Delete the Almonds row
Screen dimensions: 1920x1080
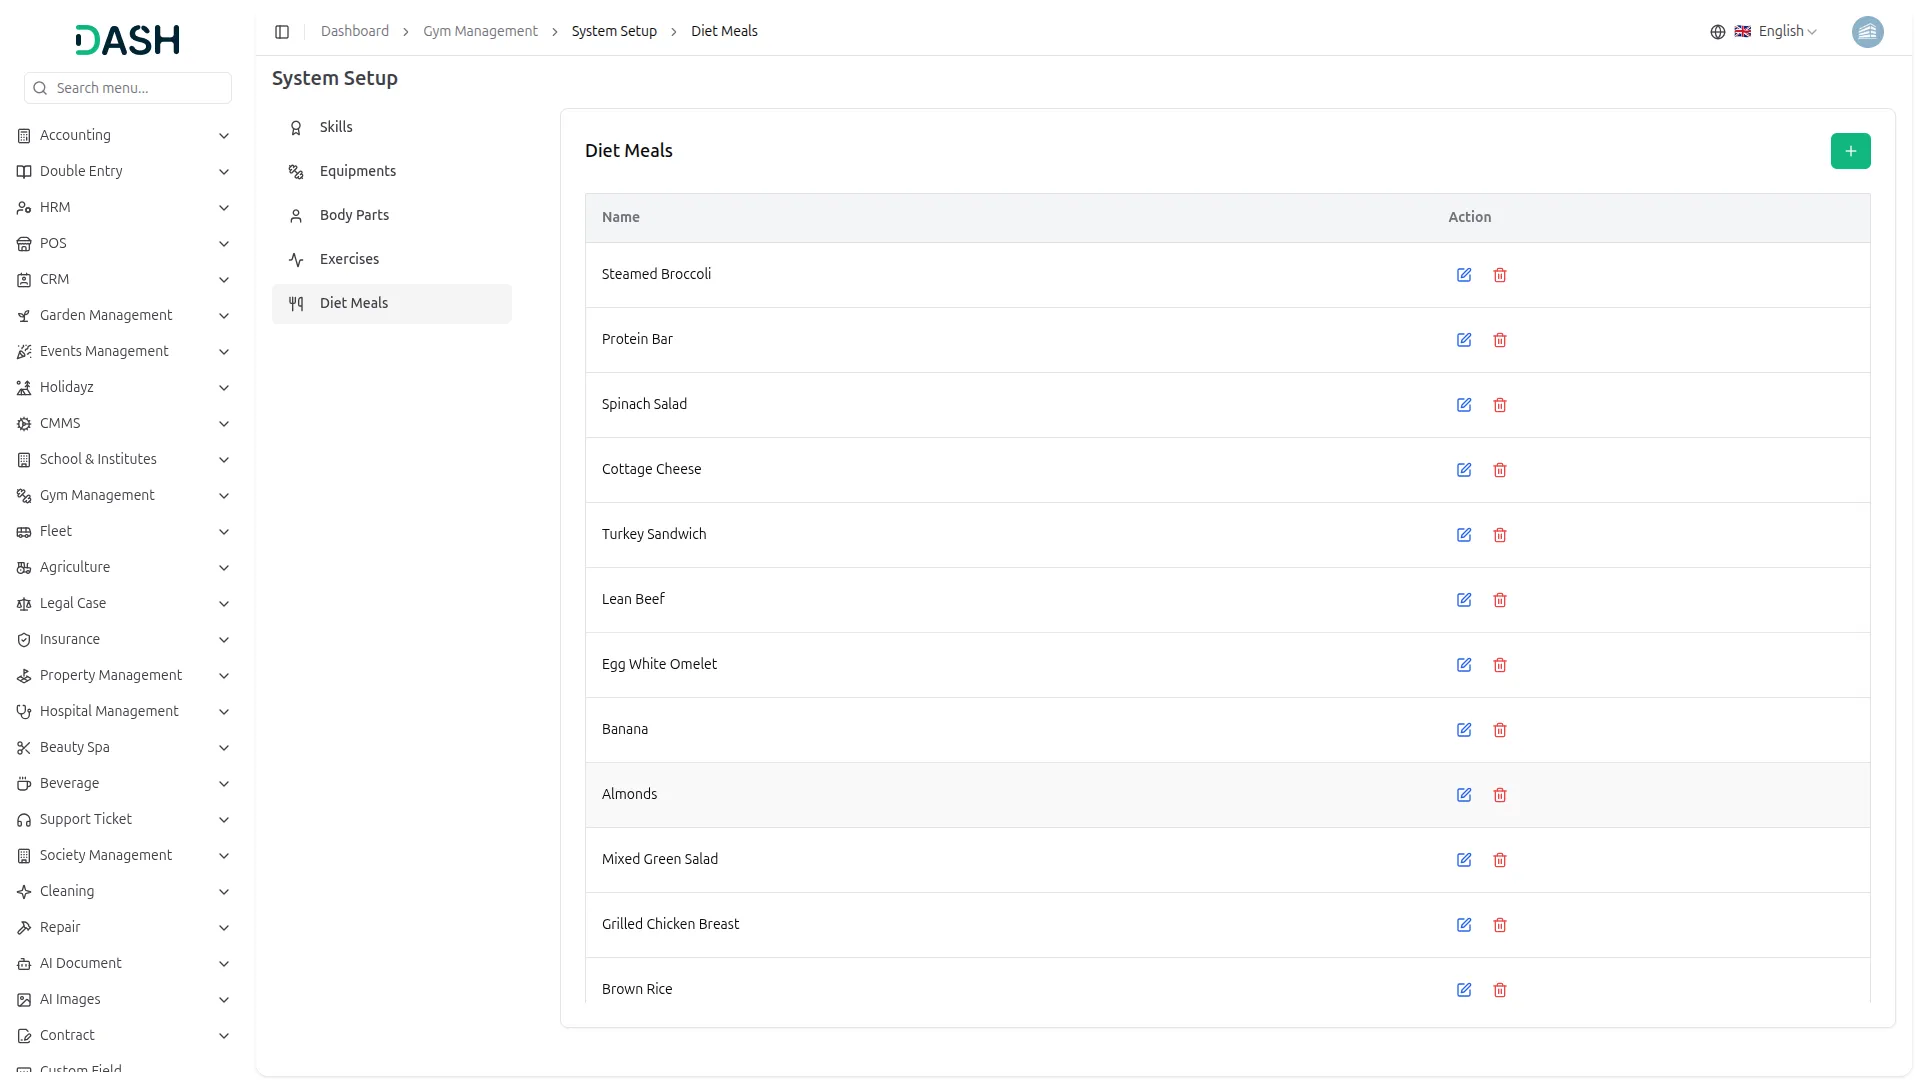tap(1500, 795)
